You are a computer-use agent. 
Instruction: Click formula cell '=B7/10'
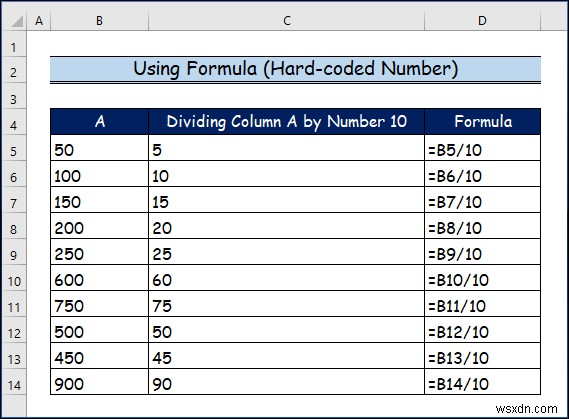pos(483,200)
